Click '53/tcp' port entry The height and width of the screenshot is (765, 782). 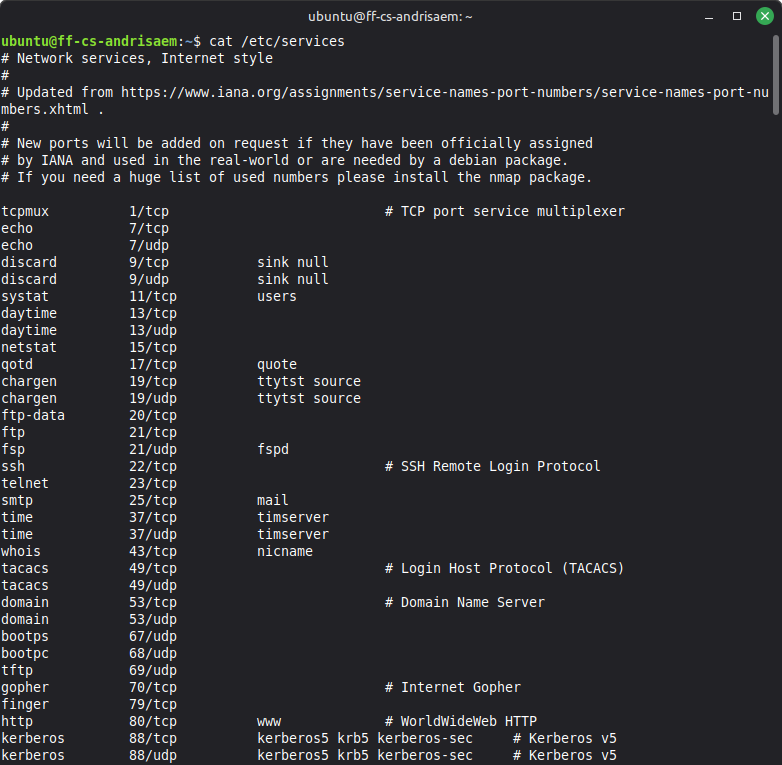[153, 602]
